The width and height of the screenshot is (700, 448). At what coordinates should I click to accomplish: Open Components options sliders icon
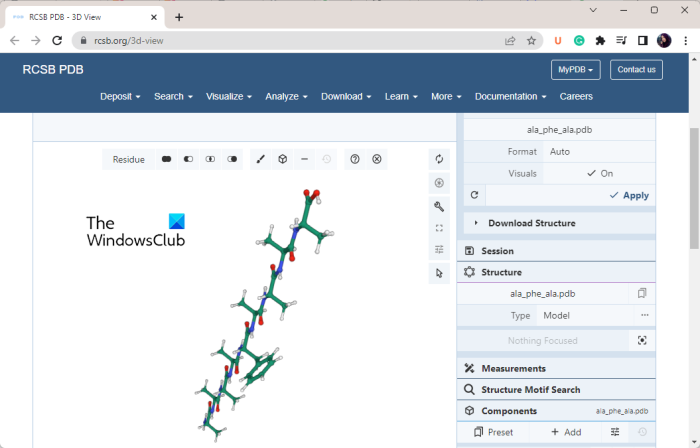pos(615,432)
